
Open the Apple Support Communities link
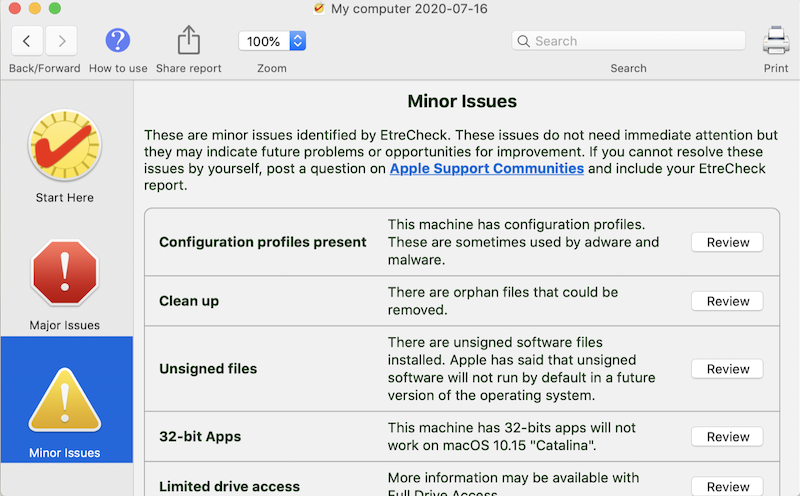486,169
